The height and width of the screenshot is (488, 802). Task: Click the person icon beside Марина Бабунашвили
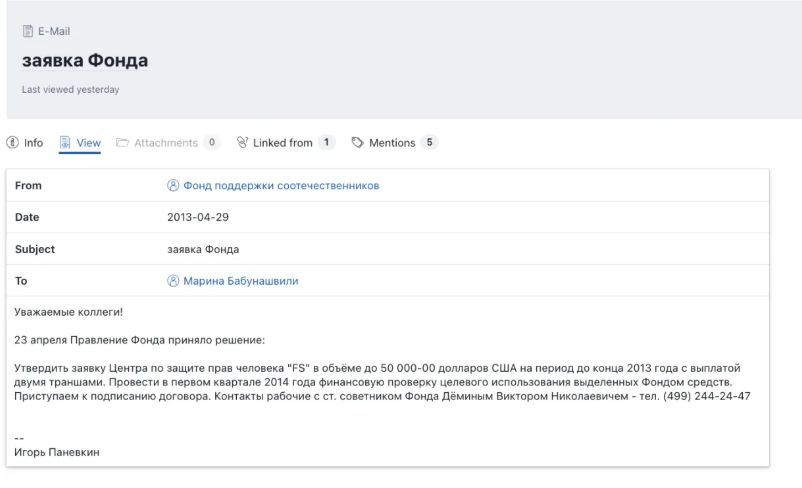pyautogui.click(x=173, y=280)
